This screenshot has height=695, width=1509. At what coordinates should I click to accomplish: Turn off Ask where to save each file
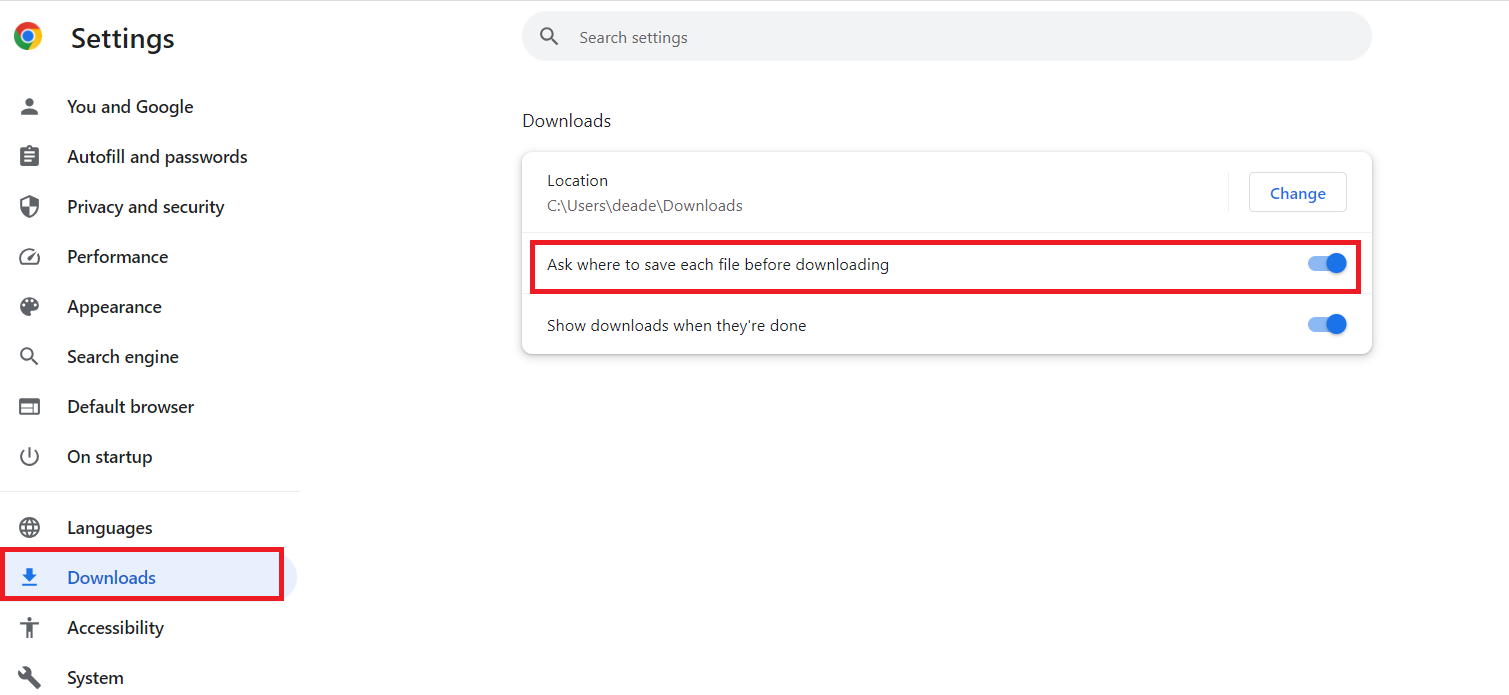(1327, 264)
